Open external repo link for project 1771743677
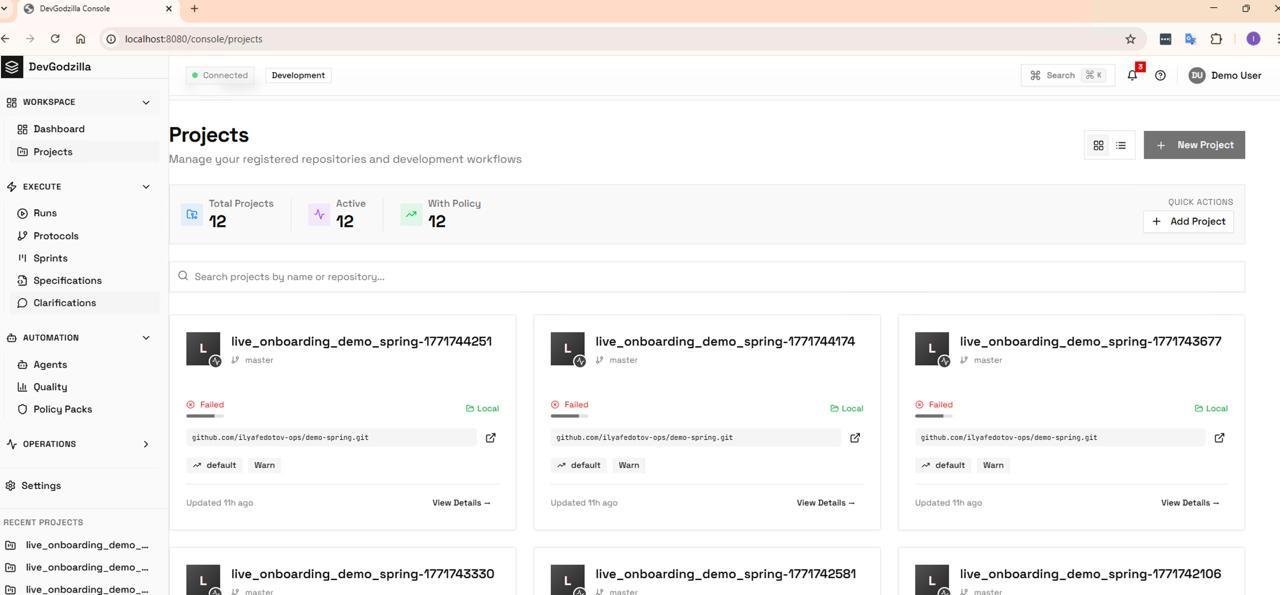This screenshot has height=595, width=1280. click(1219, 438)
